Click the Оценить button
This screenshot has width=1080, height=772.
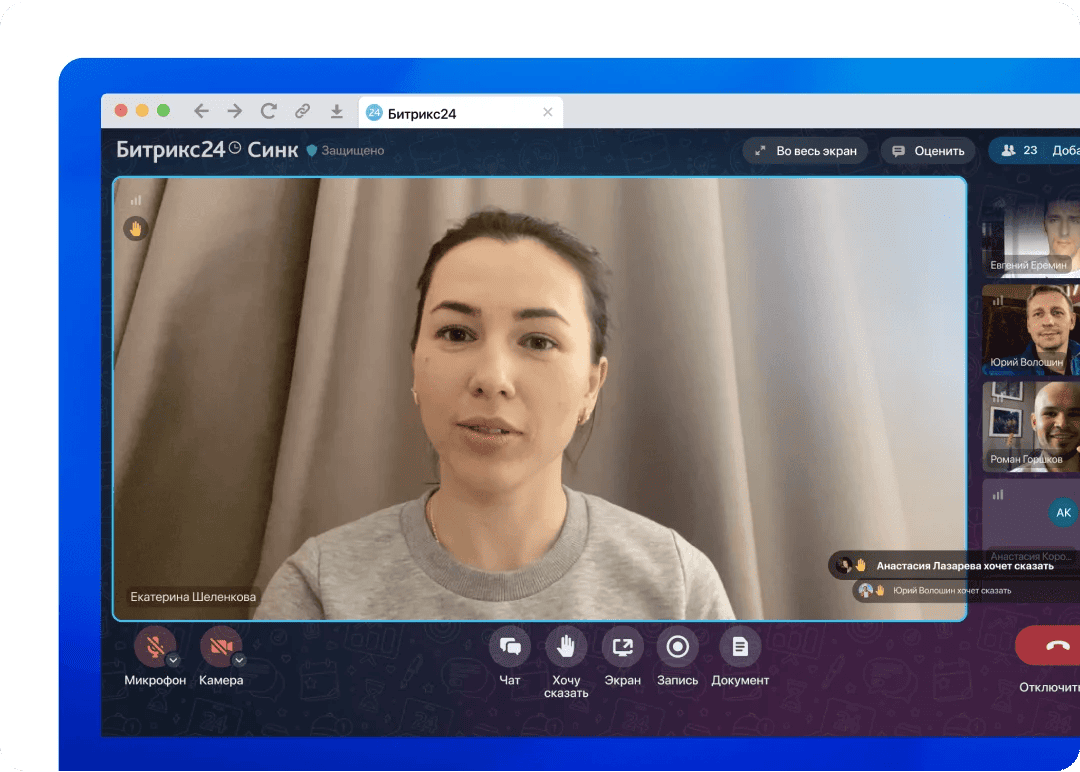tap(928, 151)
